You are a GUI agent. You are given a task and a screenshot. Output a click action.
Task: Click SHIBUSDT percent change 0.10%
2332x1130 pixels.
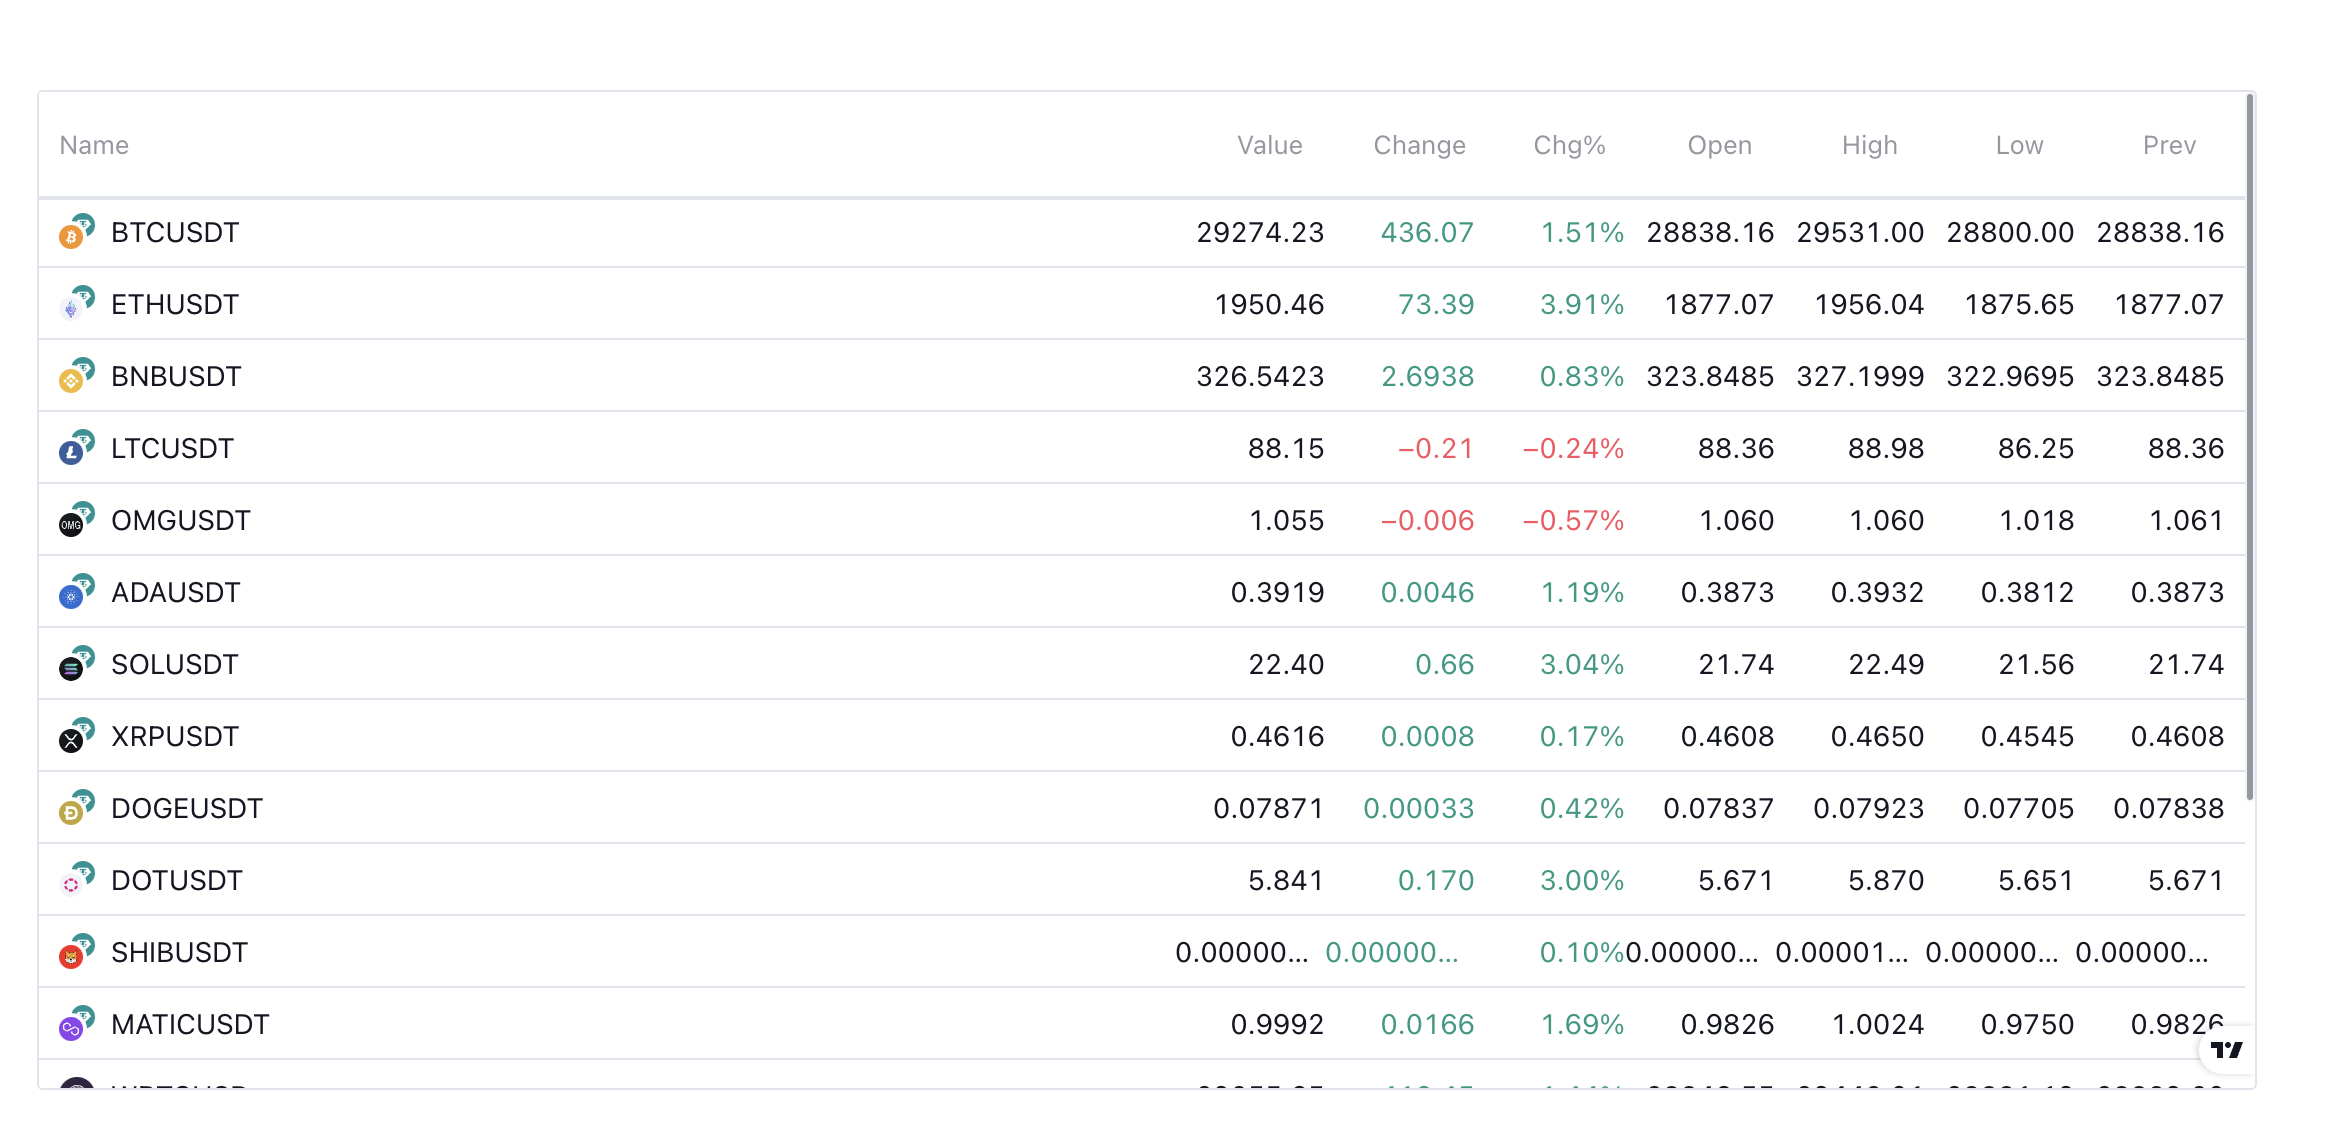(x=1582, y=952)
